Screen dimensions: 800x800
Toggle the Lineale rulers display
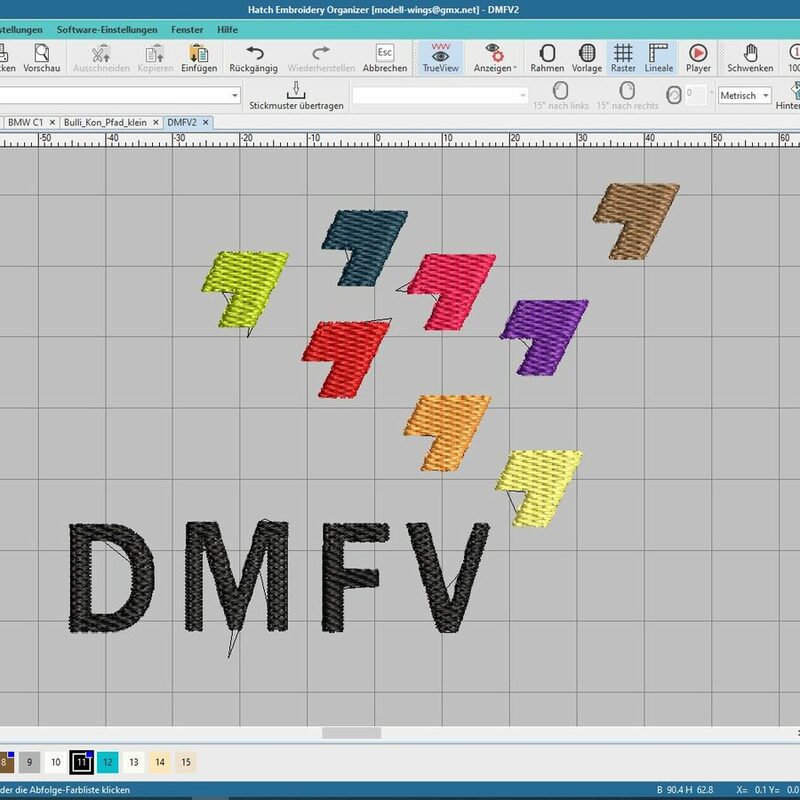pos(658,56)
